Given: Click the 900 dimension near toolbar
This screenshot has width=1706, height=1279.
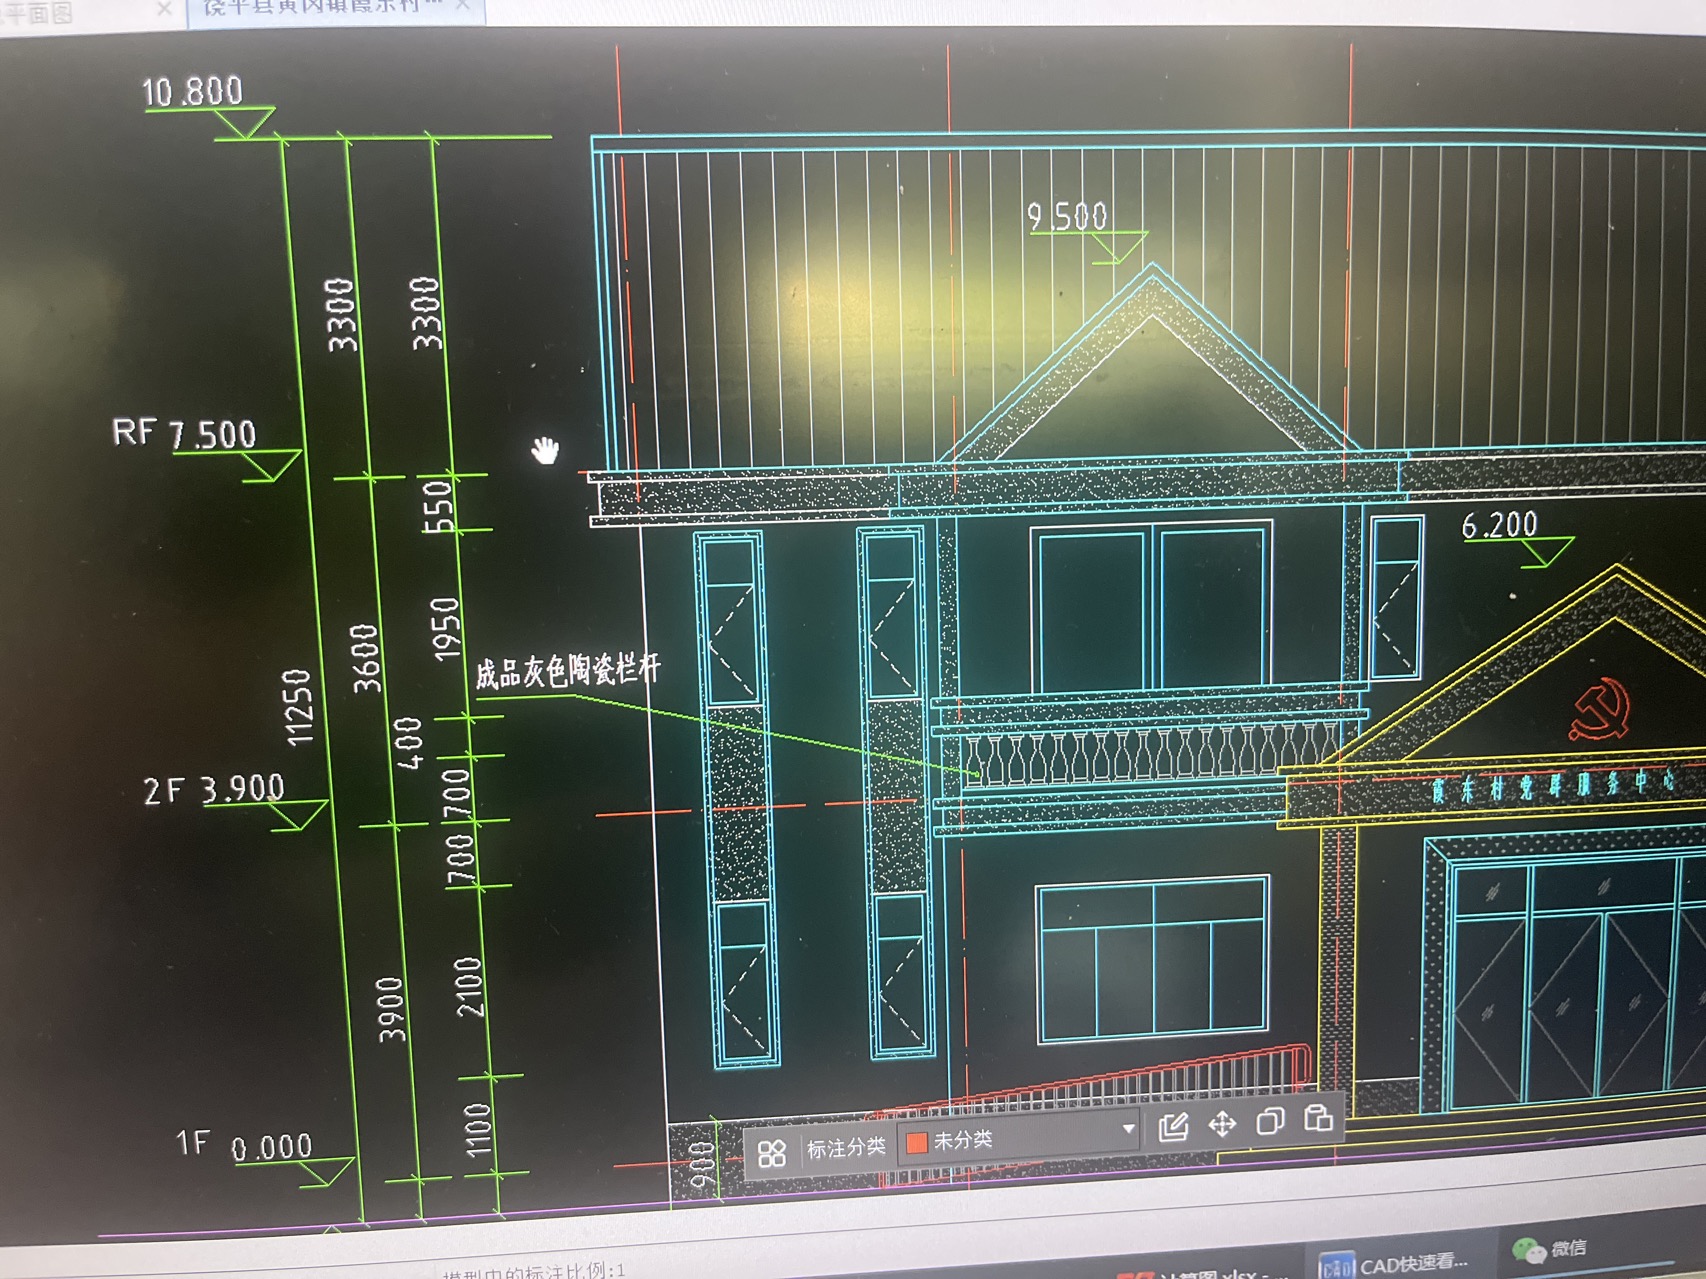Looking at the screenshot, I should [x=703, y=1166].
